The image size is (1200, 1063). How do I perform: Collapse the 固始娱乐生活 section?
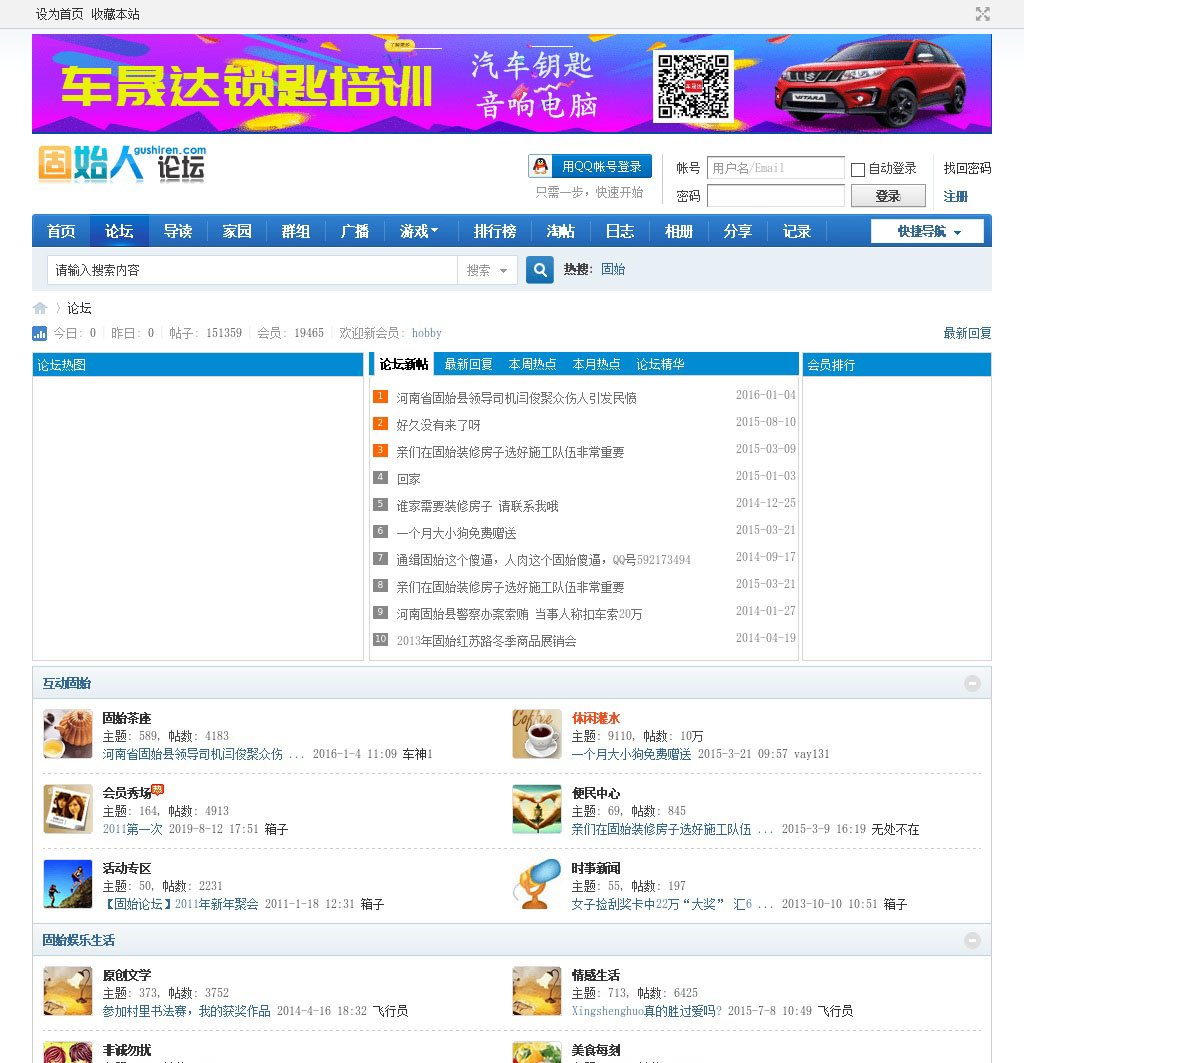pyautogui.click(x=972, y=940)
